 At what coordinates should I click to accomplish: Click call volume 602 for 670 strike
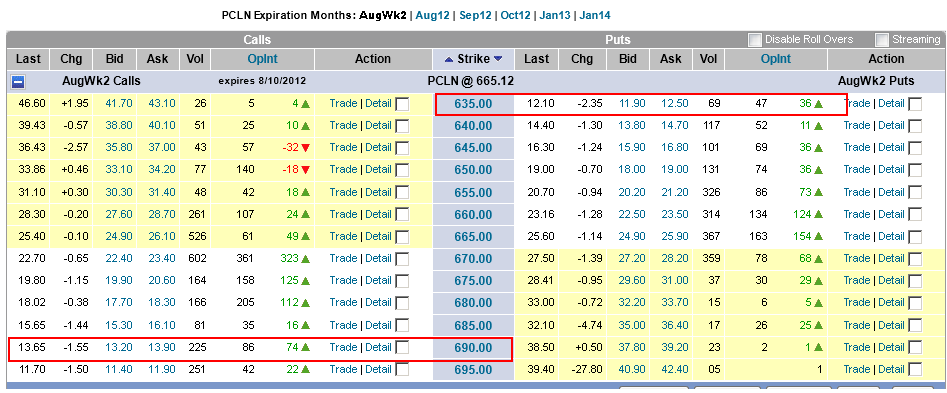point(197,258)
